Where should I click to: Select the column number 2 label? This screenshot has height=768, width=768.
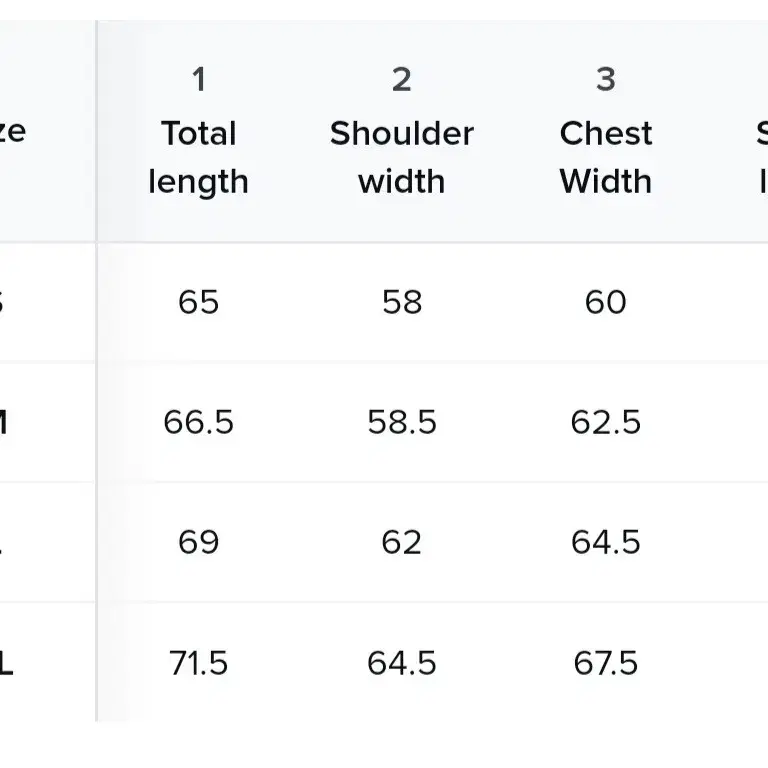(x=402, y=79)
